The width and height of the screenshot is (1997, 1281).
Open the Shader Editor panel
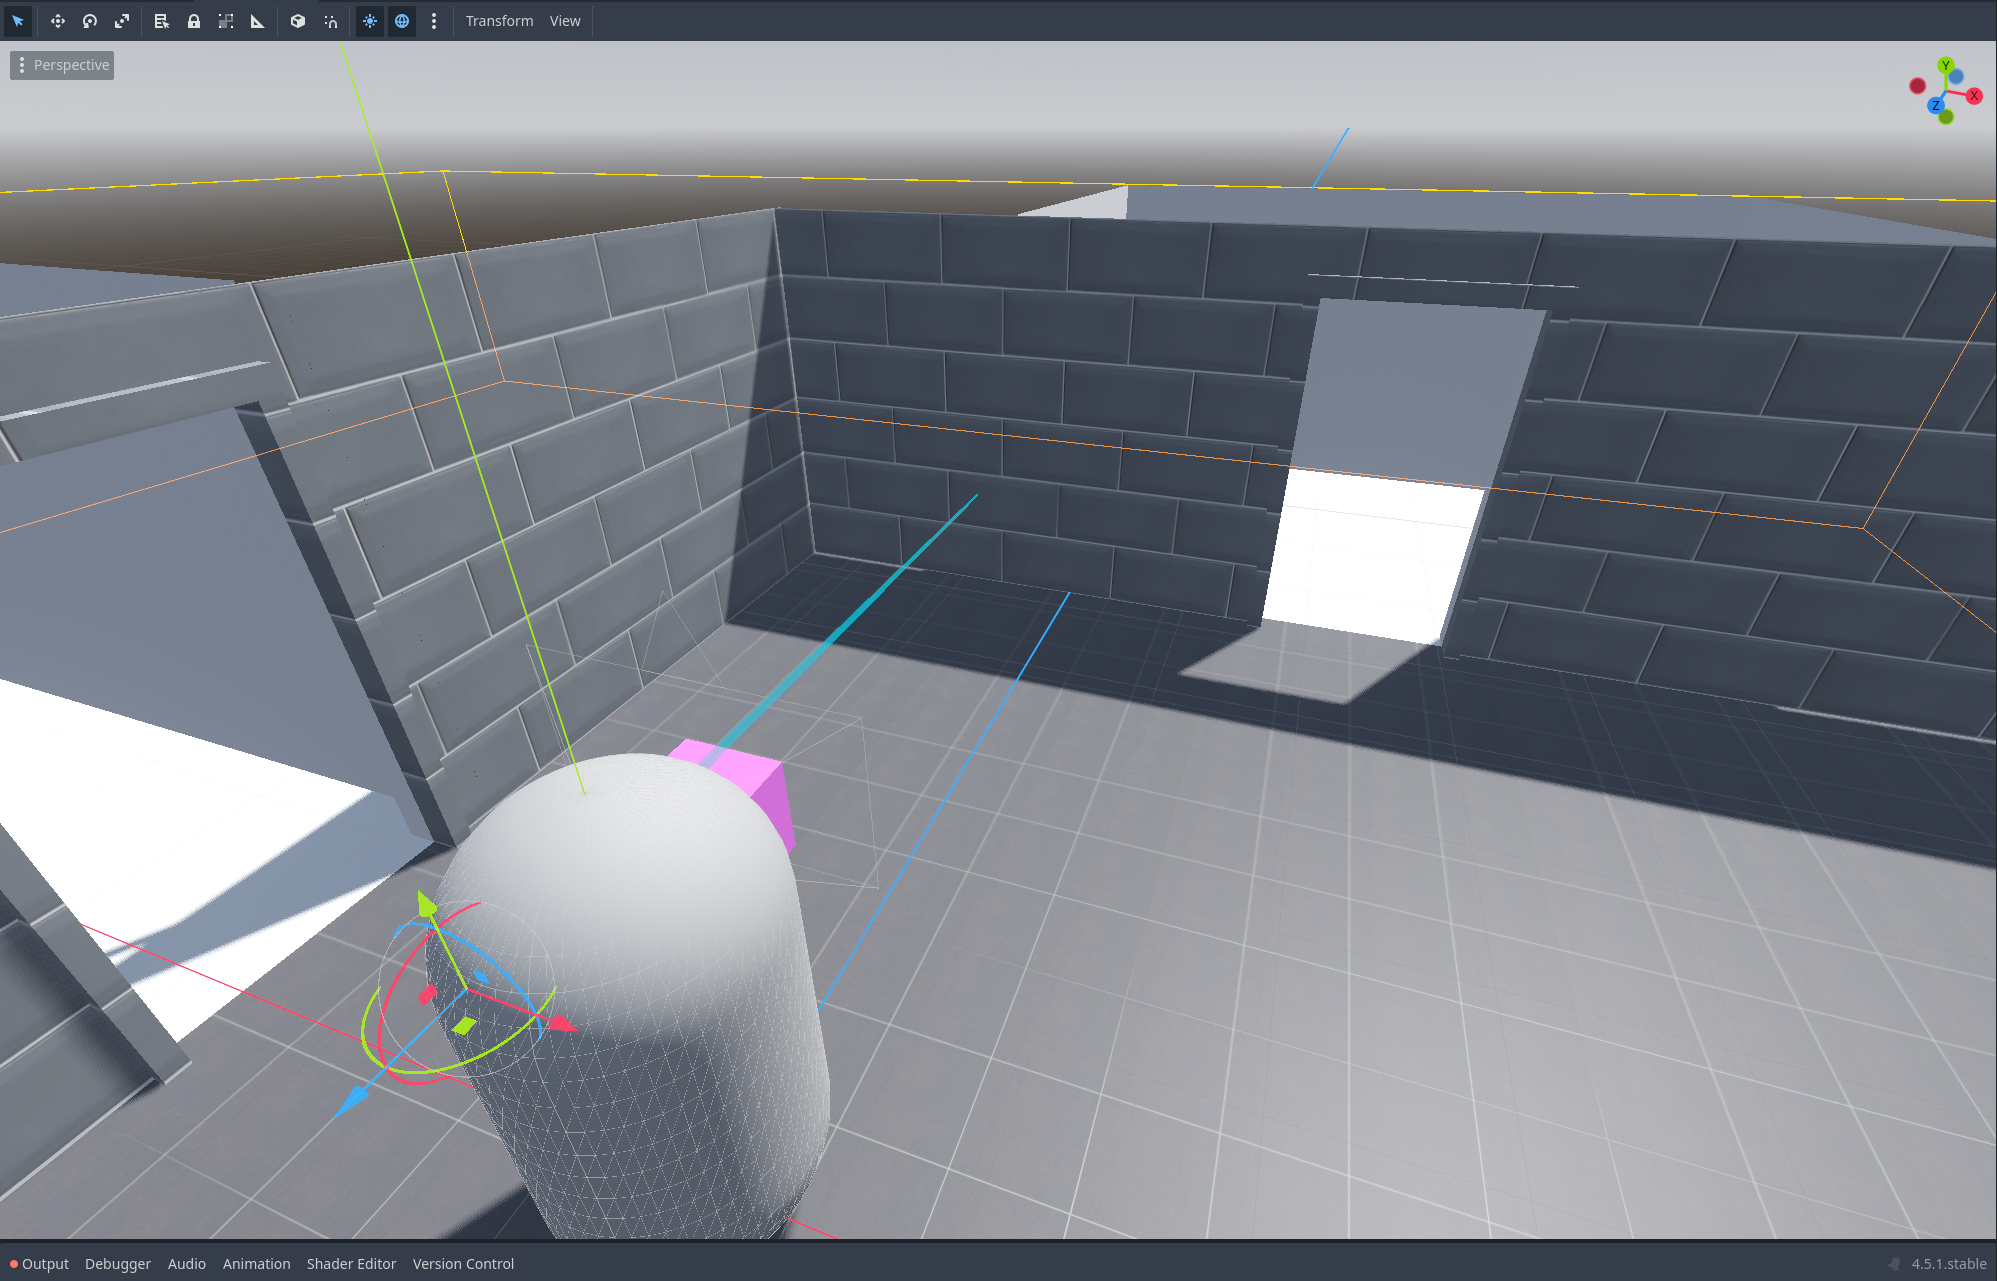tap(351, 1264)
